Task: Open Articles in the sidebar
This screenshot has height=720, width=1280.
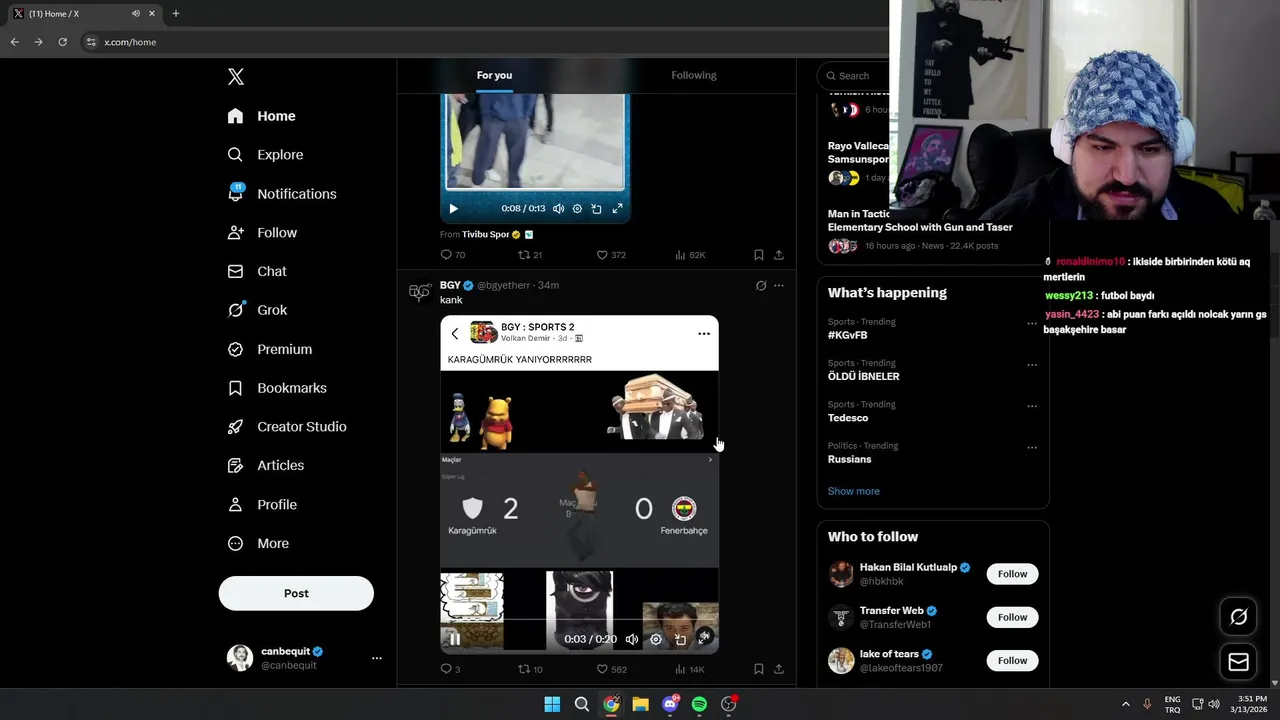Action: [265, 466]
